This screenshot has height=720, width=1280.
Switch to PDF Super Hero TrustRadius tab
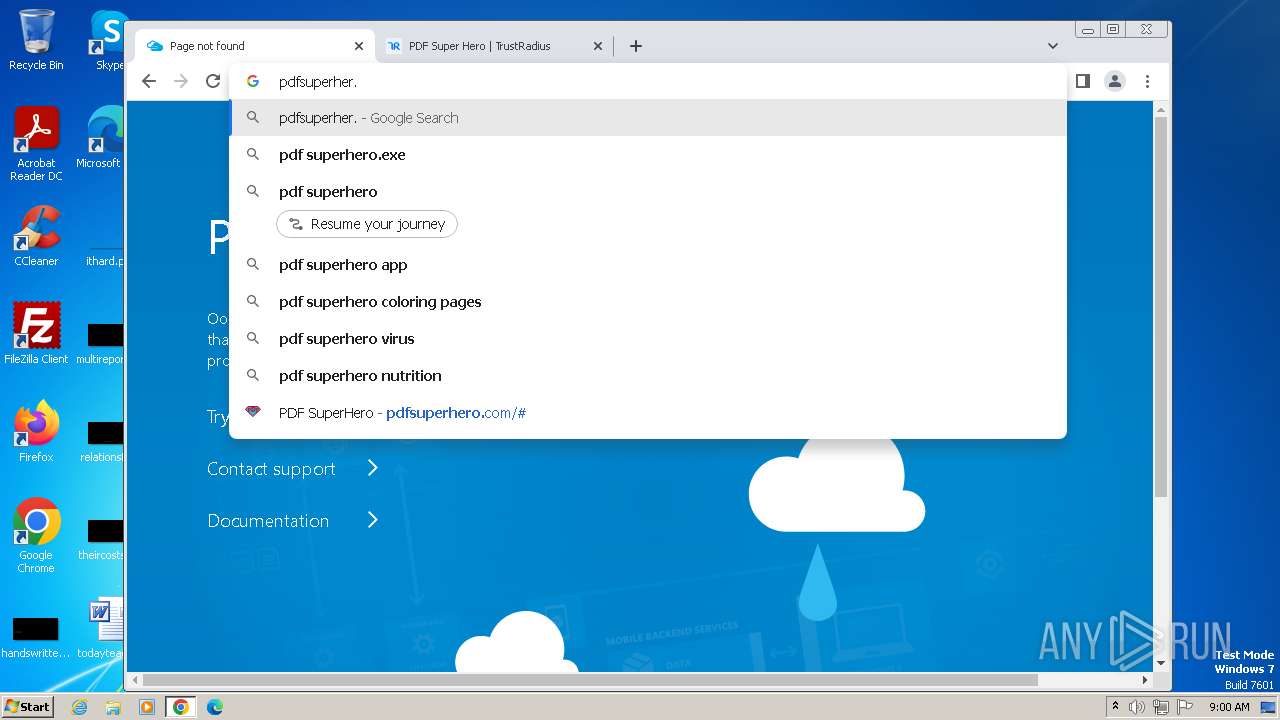tap(494, 46)
